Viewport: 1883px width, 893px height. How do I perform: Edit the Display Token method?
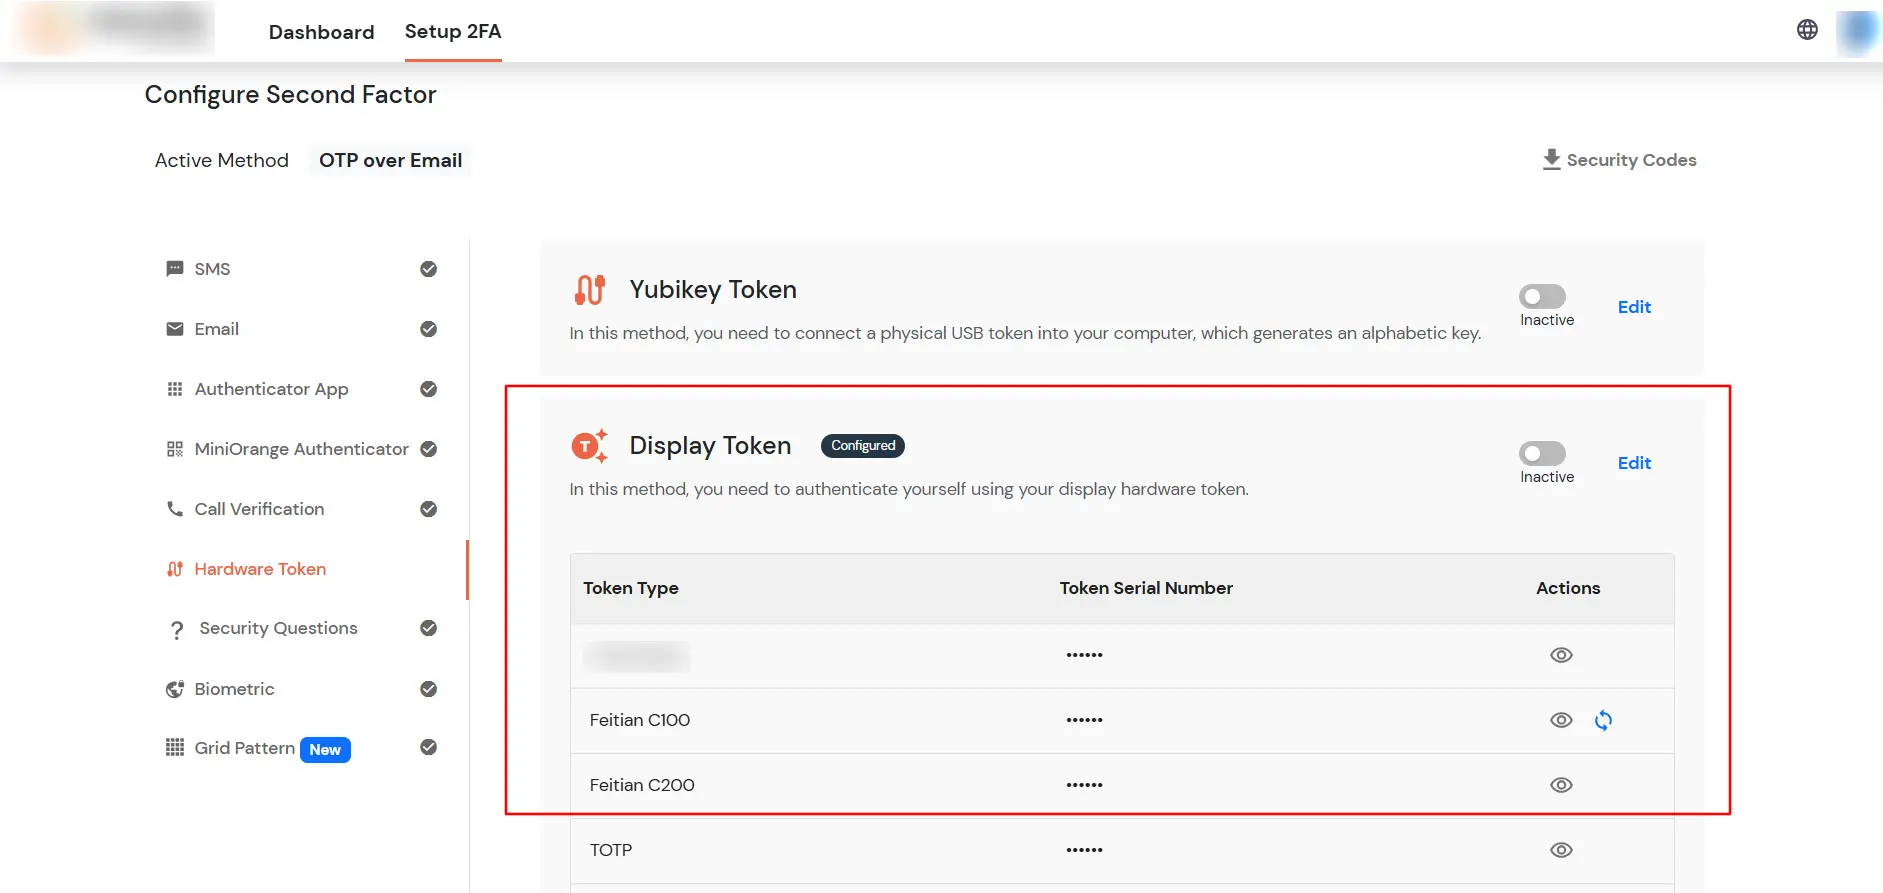[x=1634, y=463]
